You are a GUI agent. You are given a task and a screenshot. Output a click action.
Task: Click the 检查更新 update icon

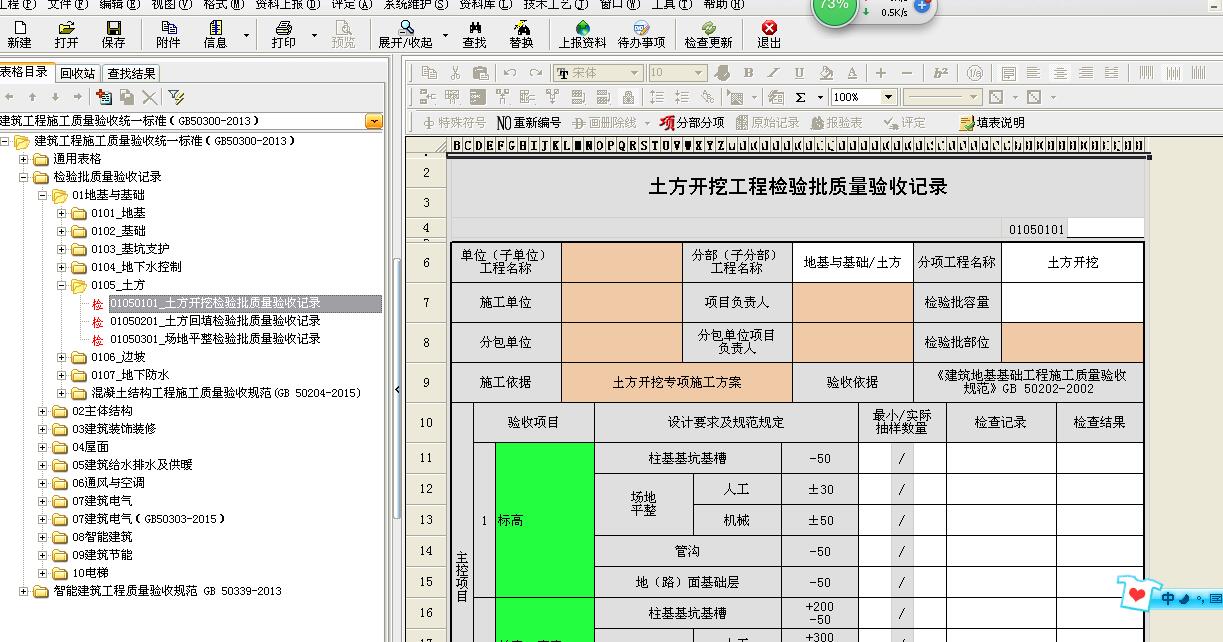click(x=708, y=34)
